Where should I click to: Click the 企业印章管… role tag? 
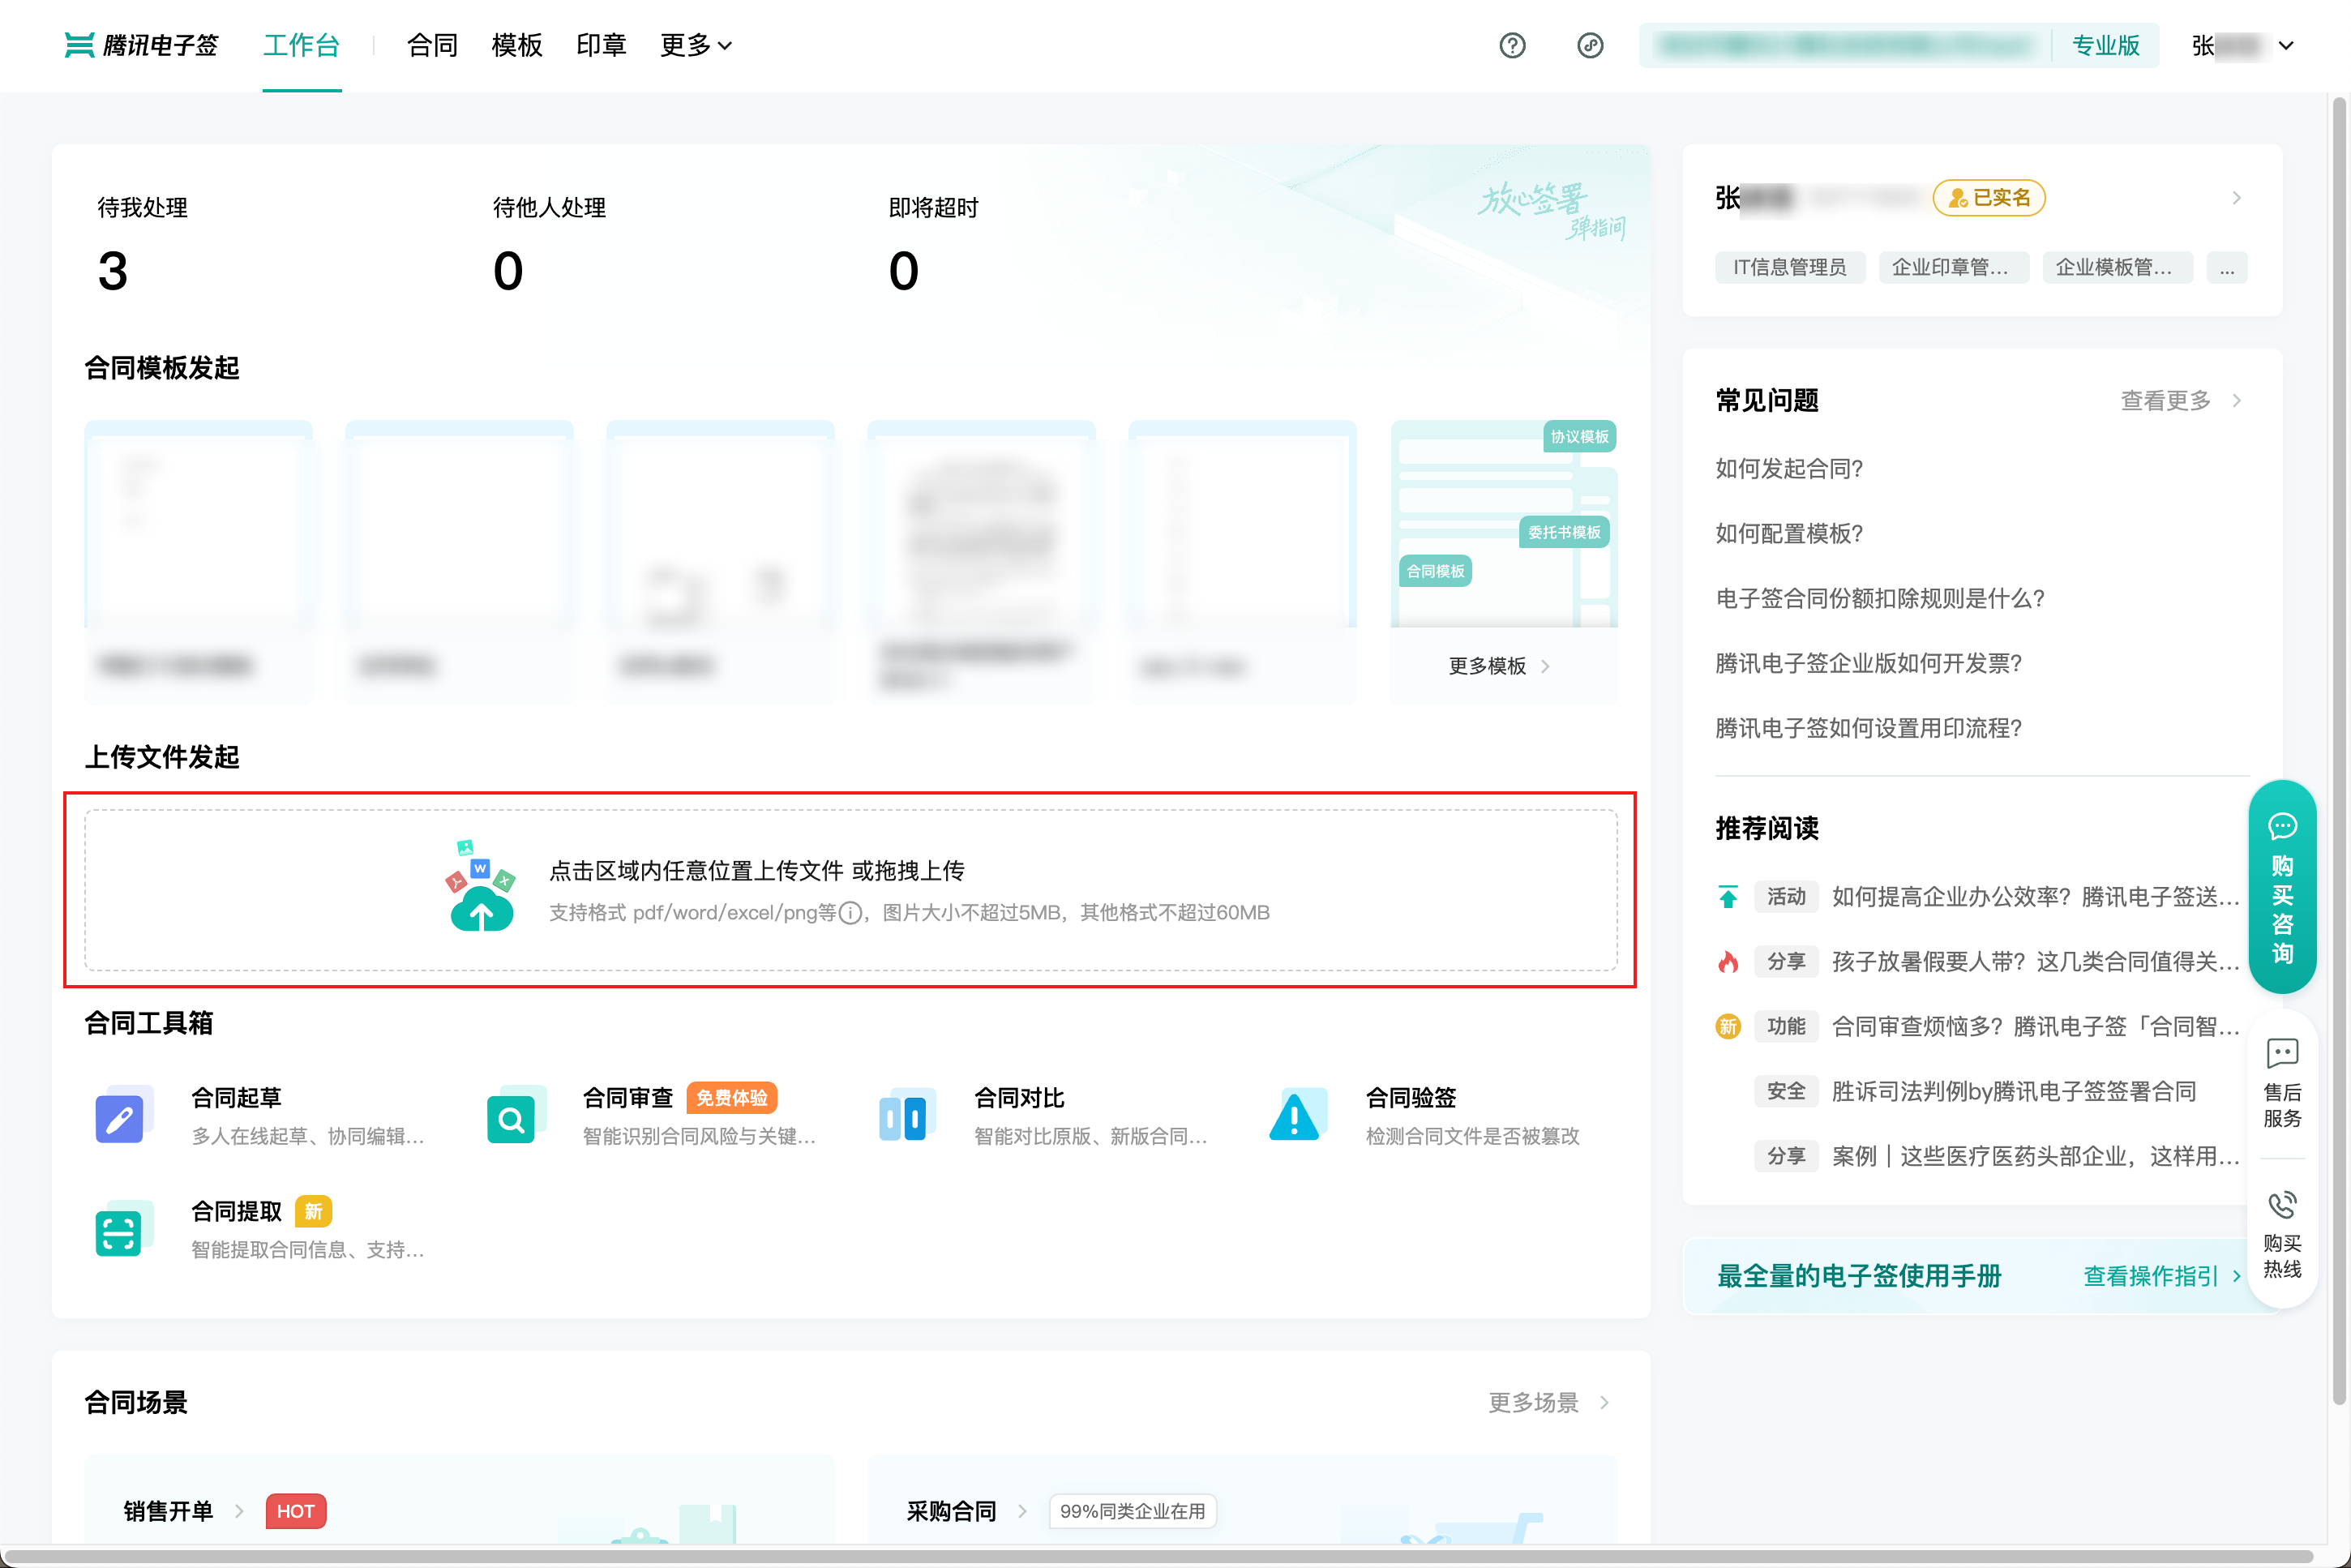pos(1953,268)
